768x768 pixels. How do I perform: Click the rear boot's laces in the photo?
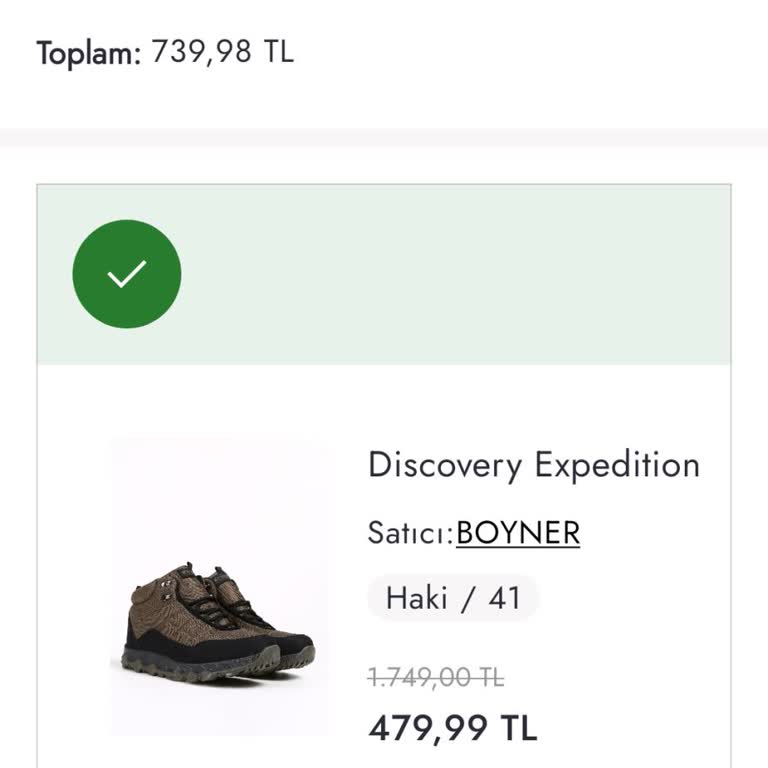pos(240,607)
